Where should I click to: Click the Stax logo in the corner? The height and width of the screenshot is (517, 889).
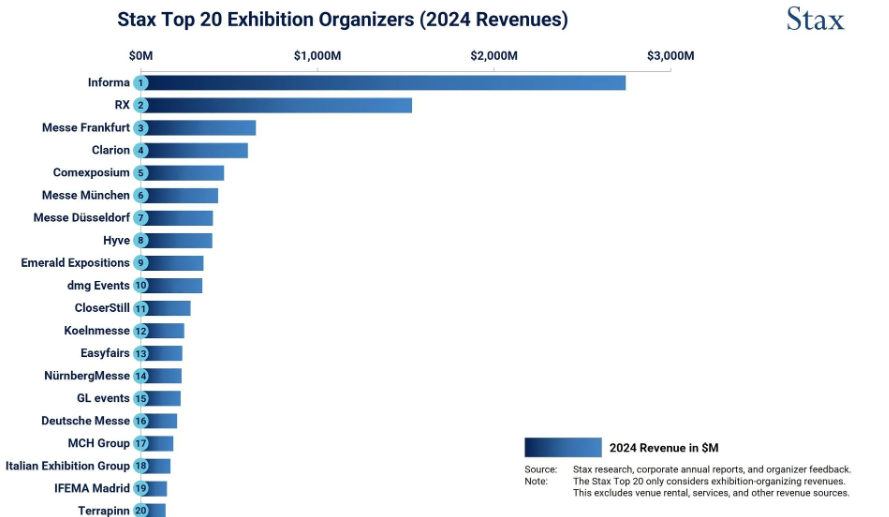tap(814, 19)
